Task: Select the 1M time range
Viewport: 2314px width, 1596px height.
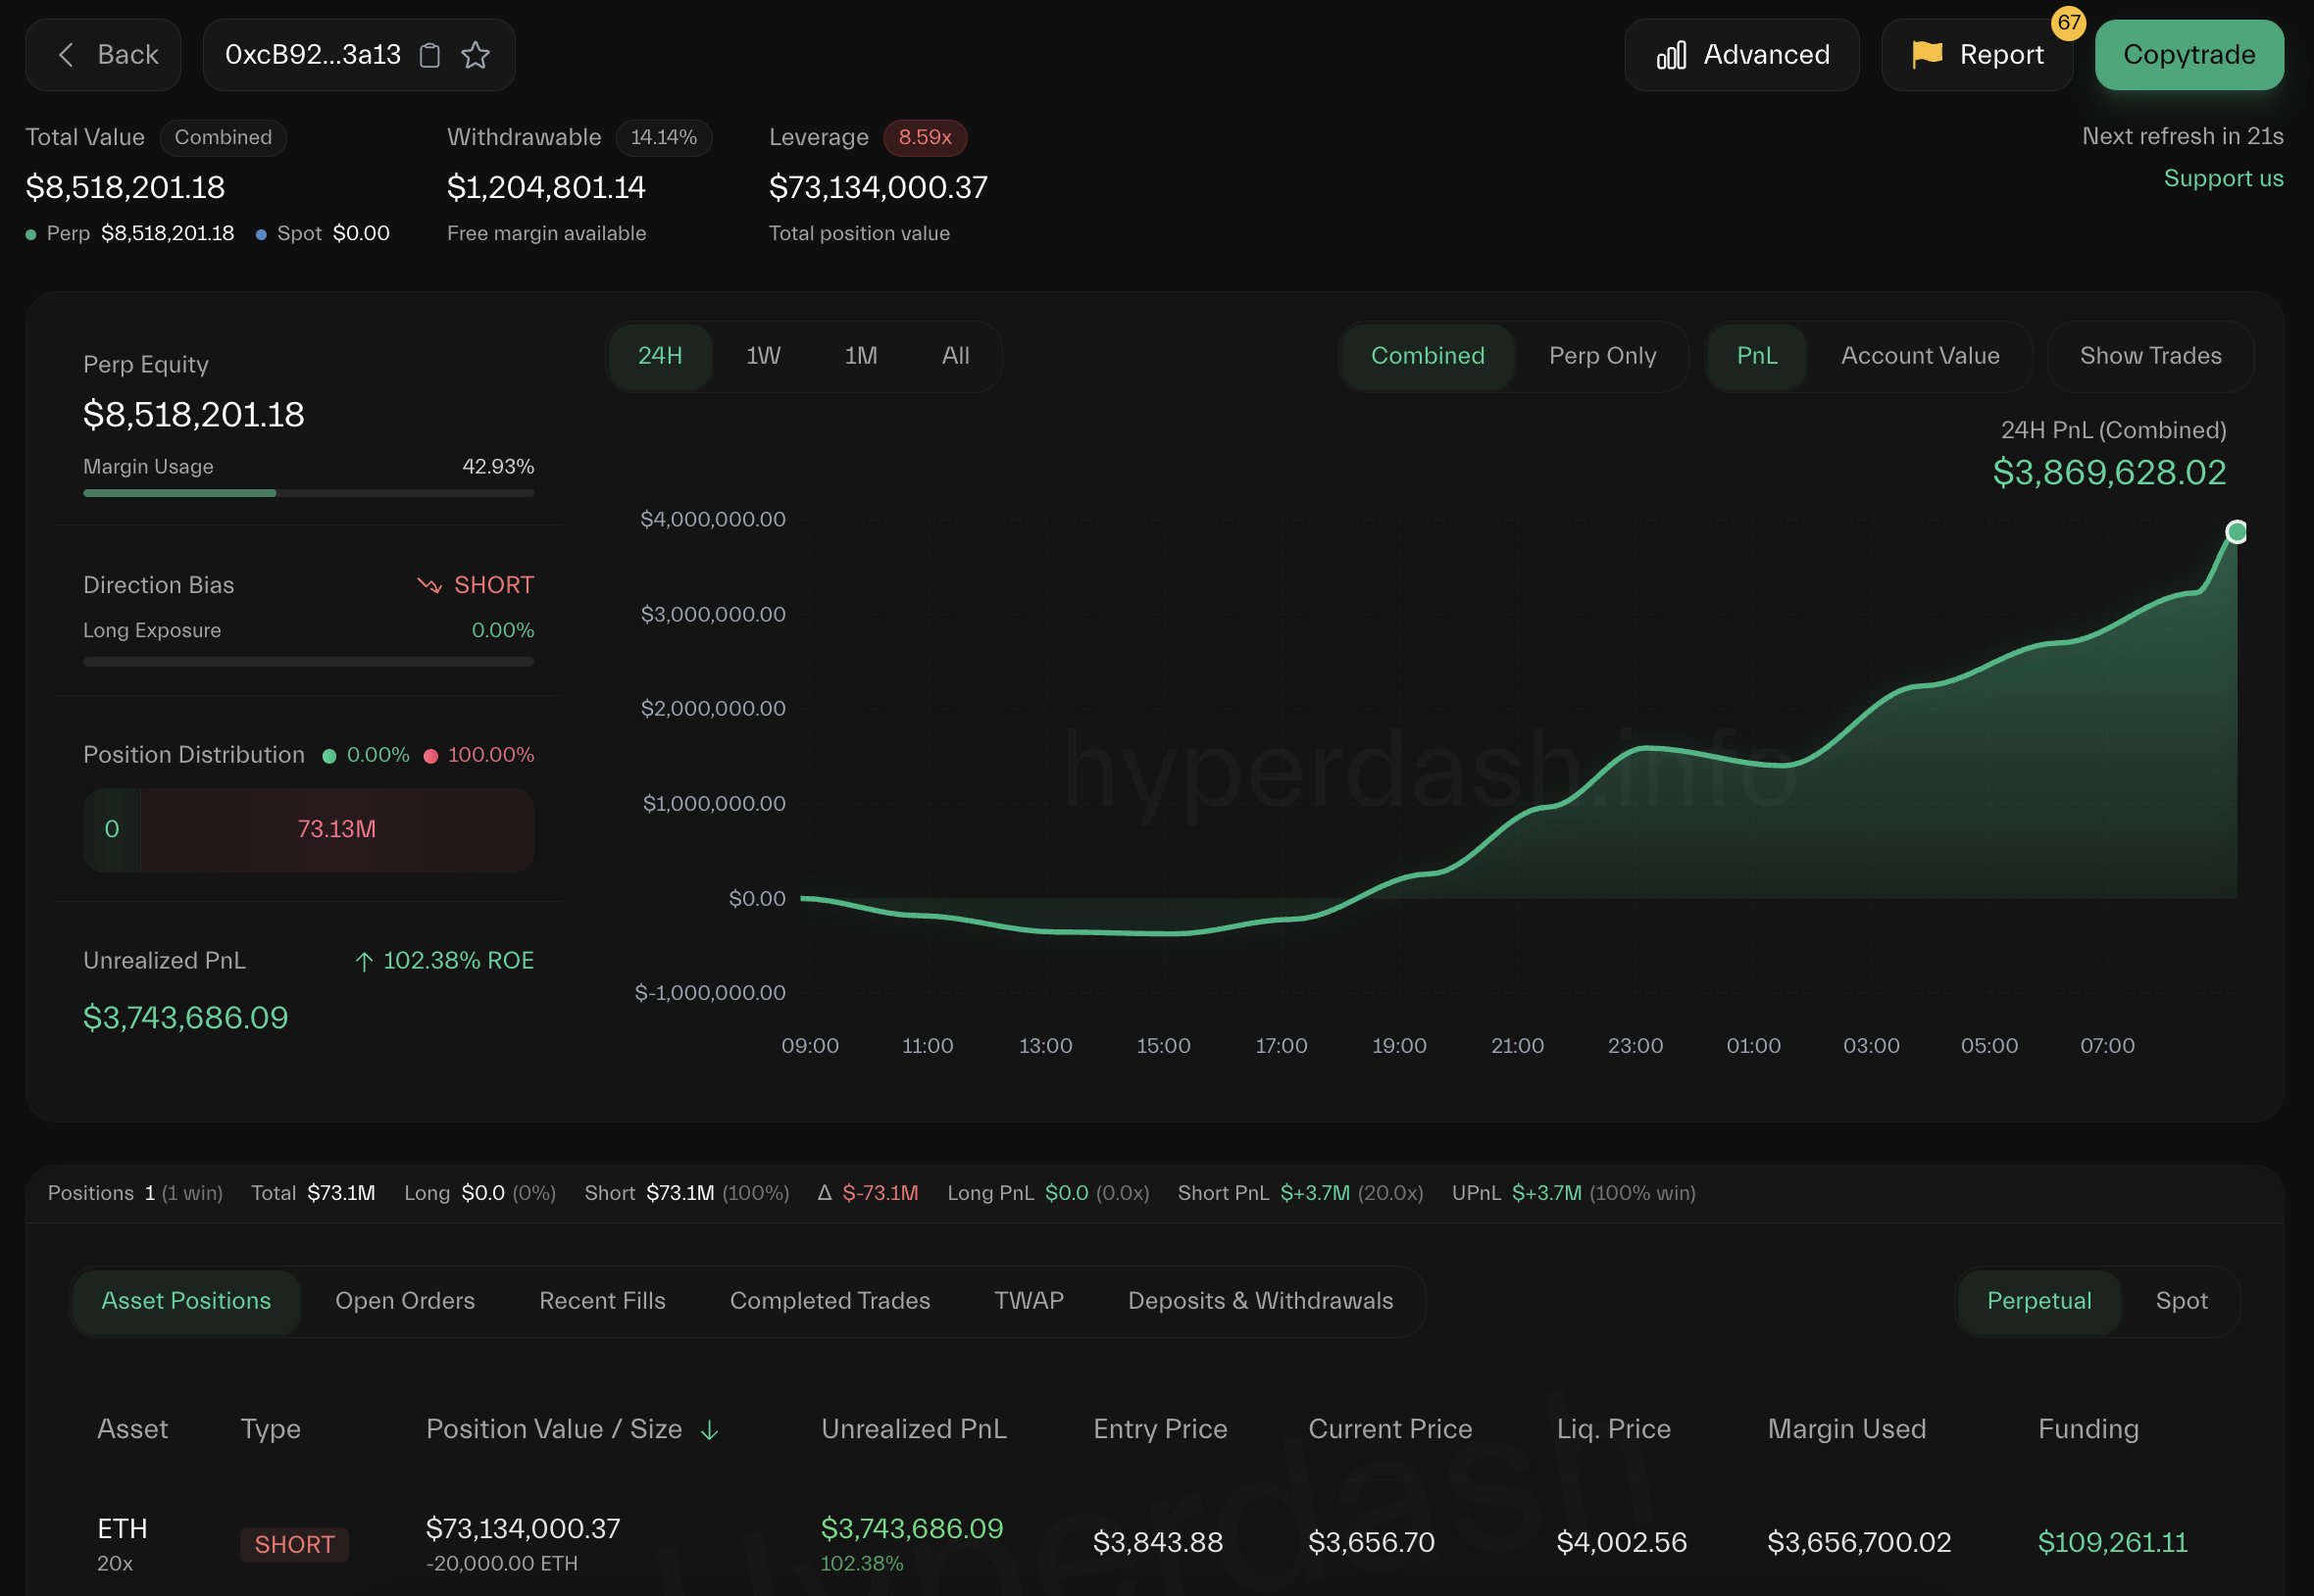Action: click(860, 356)
